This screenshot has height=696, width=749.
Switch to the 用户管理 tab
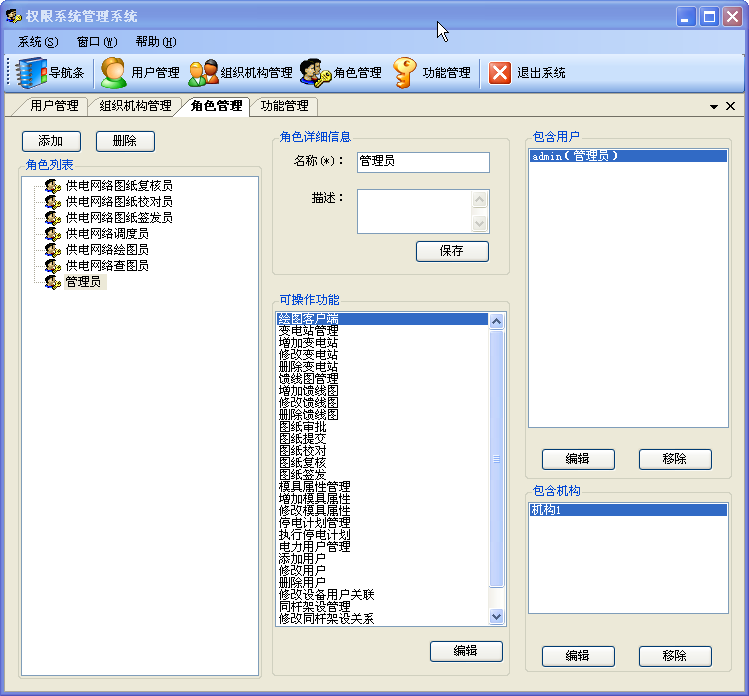[x=54, y=106]
